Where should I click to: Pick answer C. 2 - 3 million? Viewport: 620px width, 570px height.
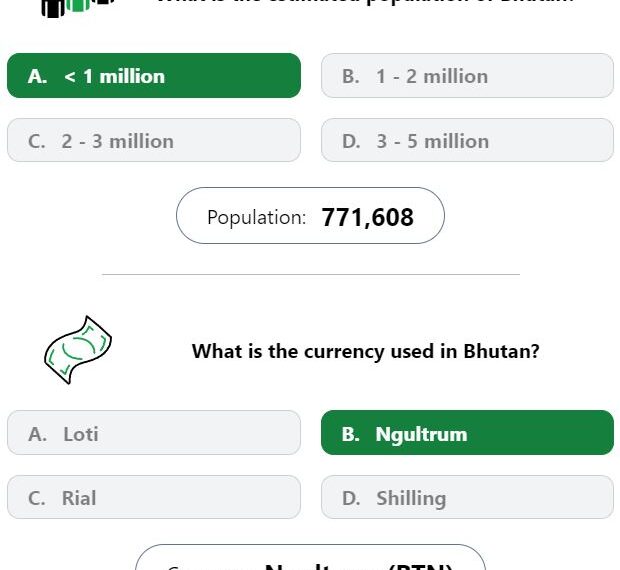click(154, 140)
